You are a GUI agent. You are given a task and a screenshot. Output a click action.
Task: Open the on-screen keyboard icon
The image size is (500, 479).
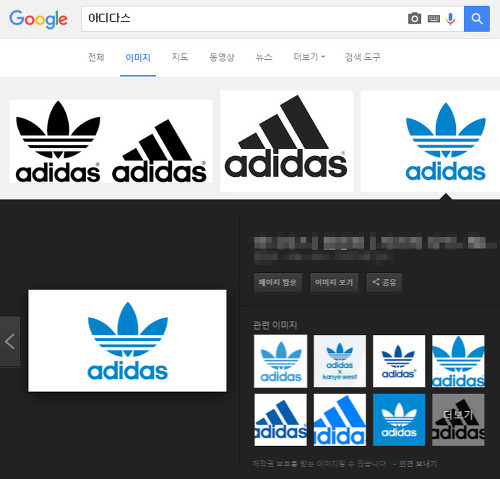[x=434, y=19]
